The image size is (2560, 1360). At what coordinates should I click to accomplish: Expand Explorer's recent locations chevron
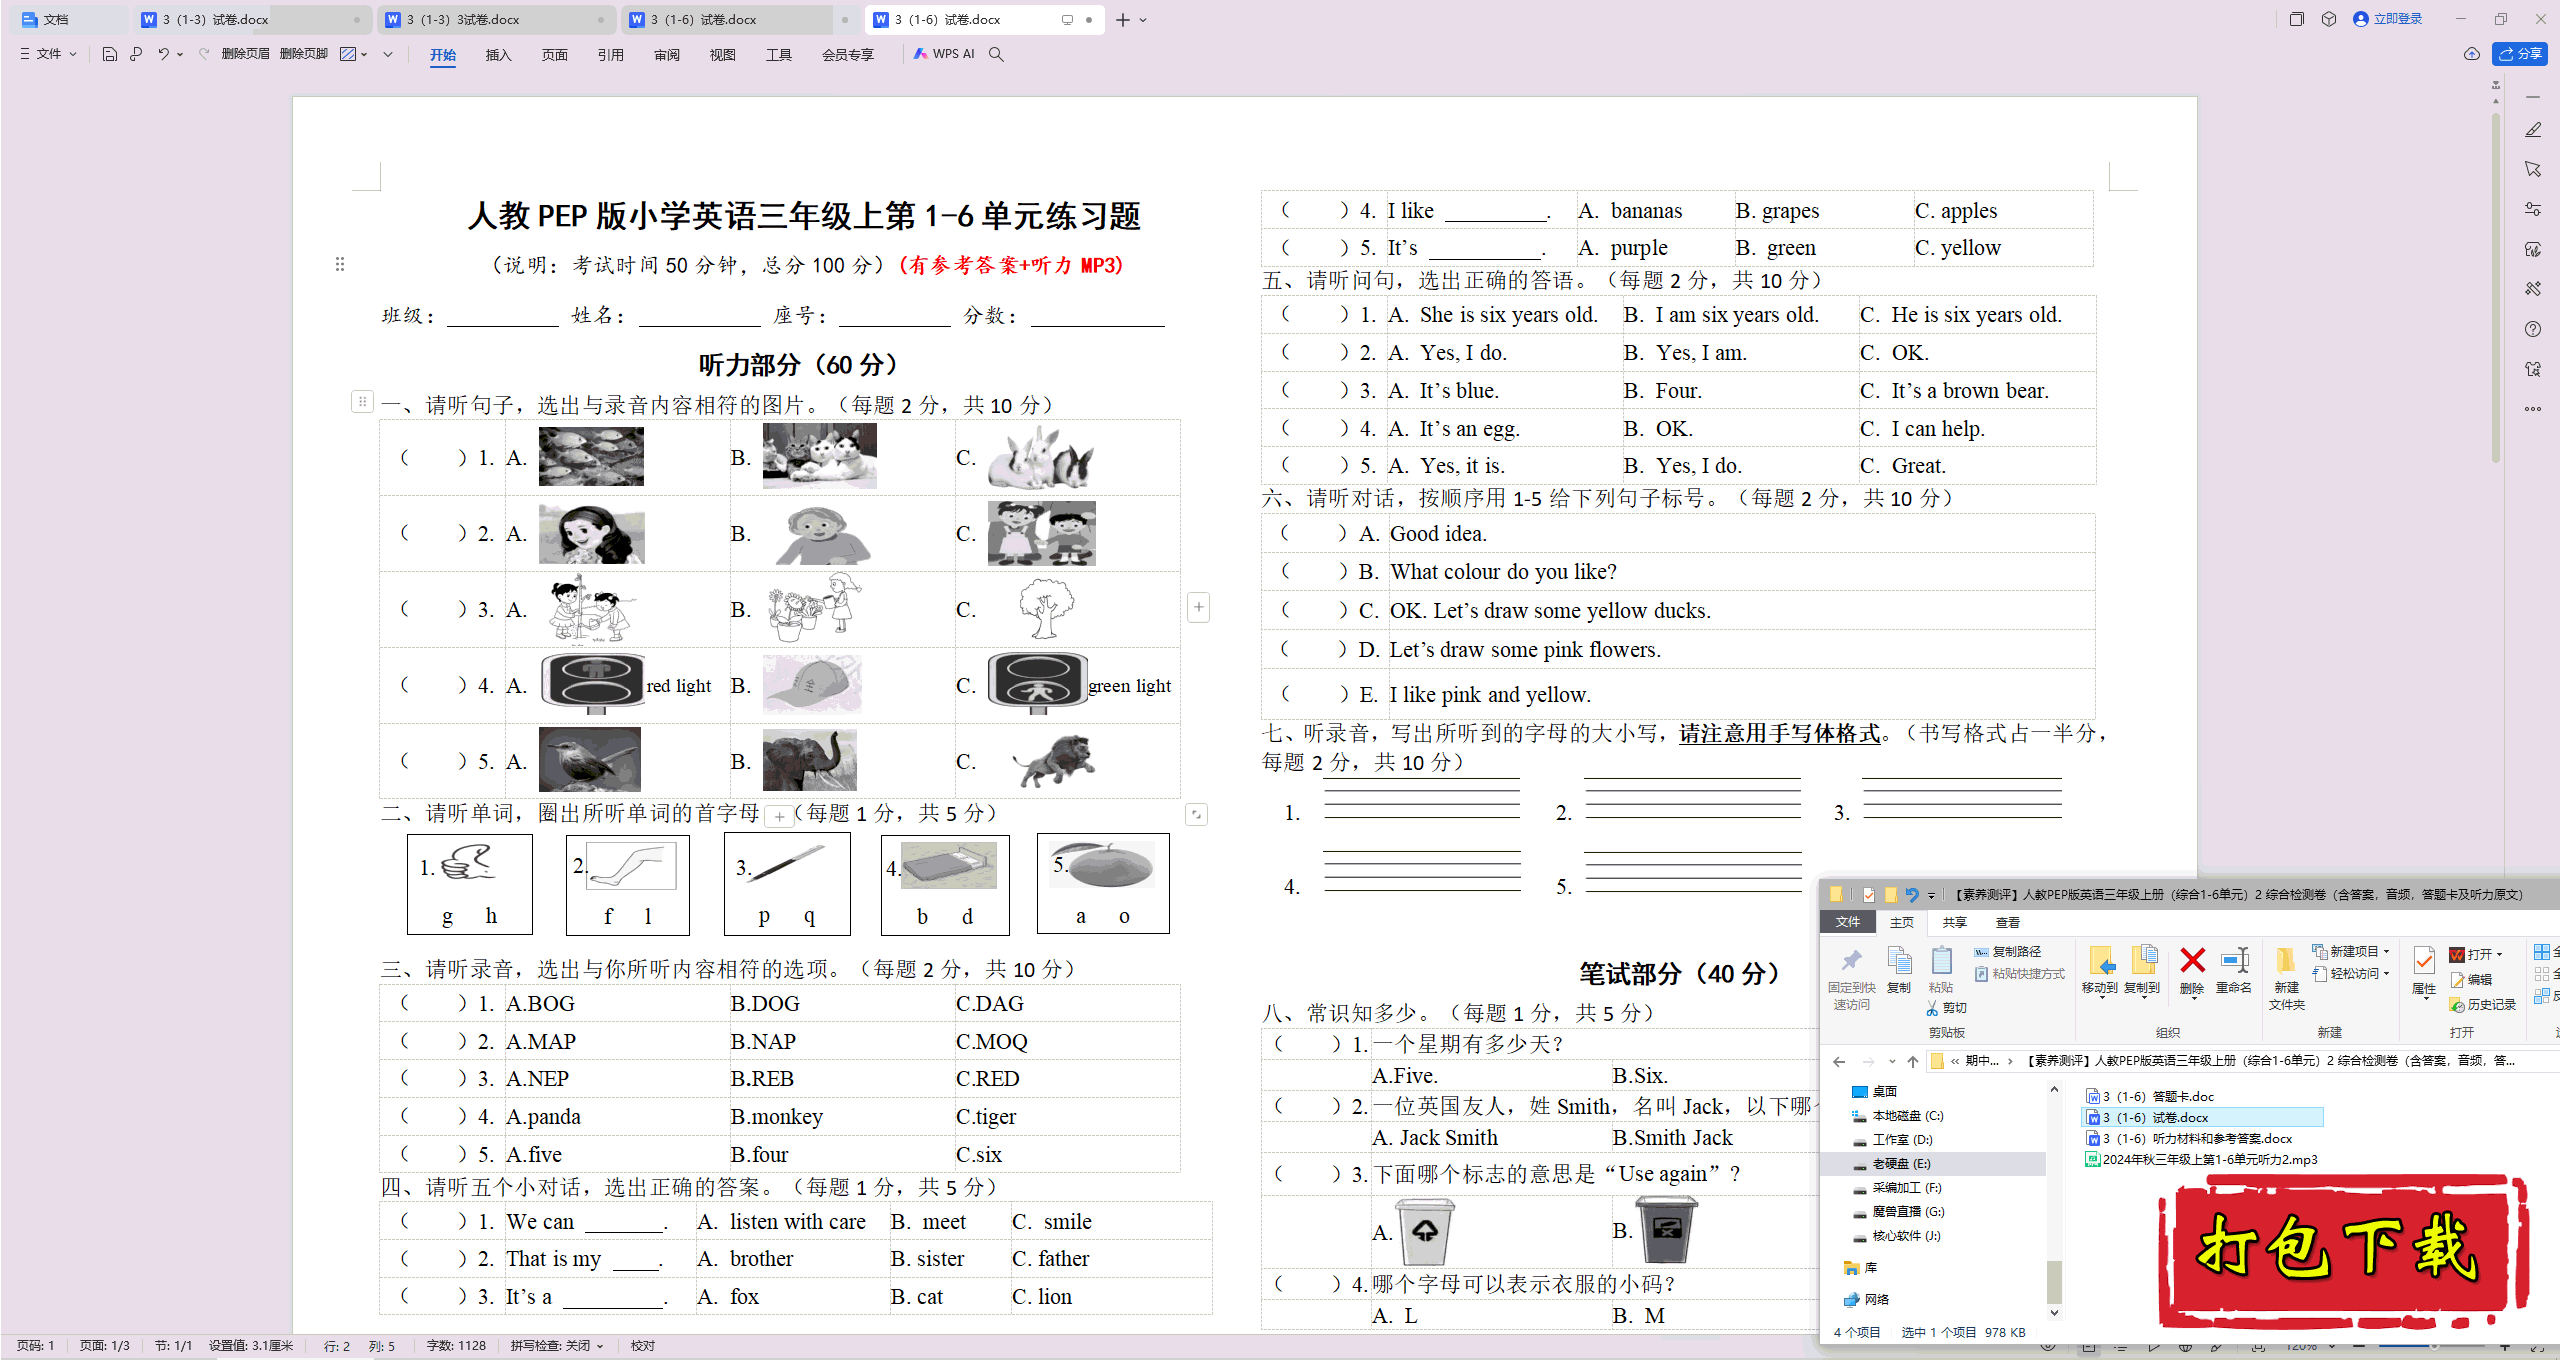[1892, 1061]
